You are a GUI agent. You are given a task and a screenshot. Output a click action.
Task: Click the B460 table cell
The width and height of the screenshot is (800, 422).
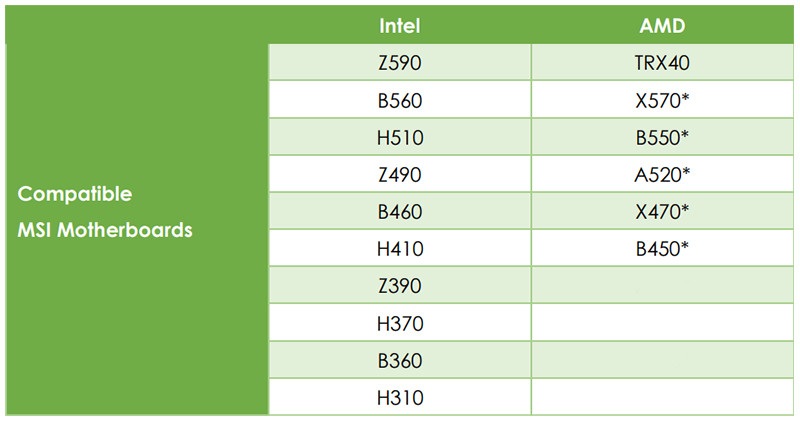tap(399, 211)
